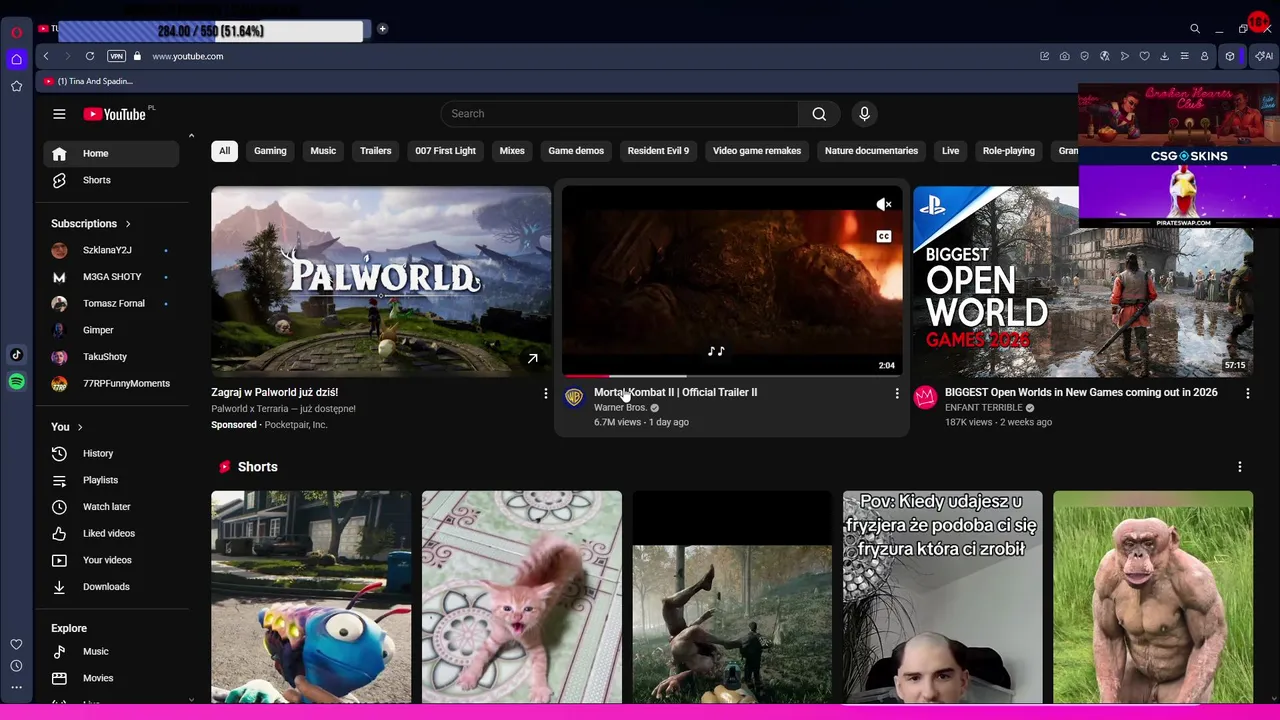This screenshot has height=720, width=1280.
Task: Open options menu for Palworld ad
Action: pyautogui.click(x=546, y=394)
